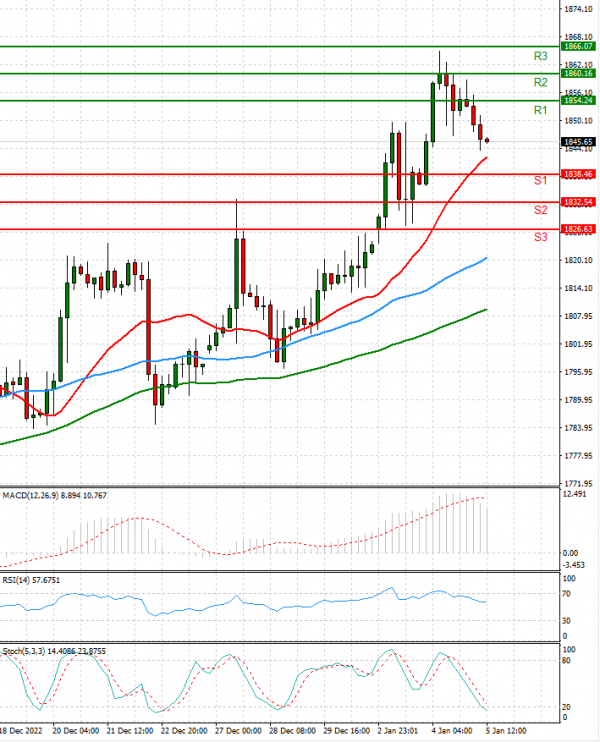This screenshot has width=600, height=742.
Task: Select the 1860.16 price tag
Action: pos(578,73)
